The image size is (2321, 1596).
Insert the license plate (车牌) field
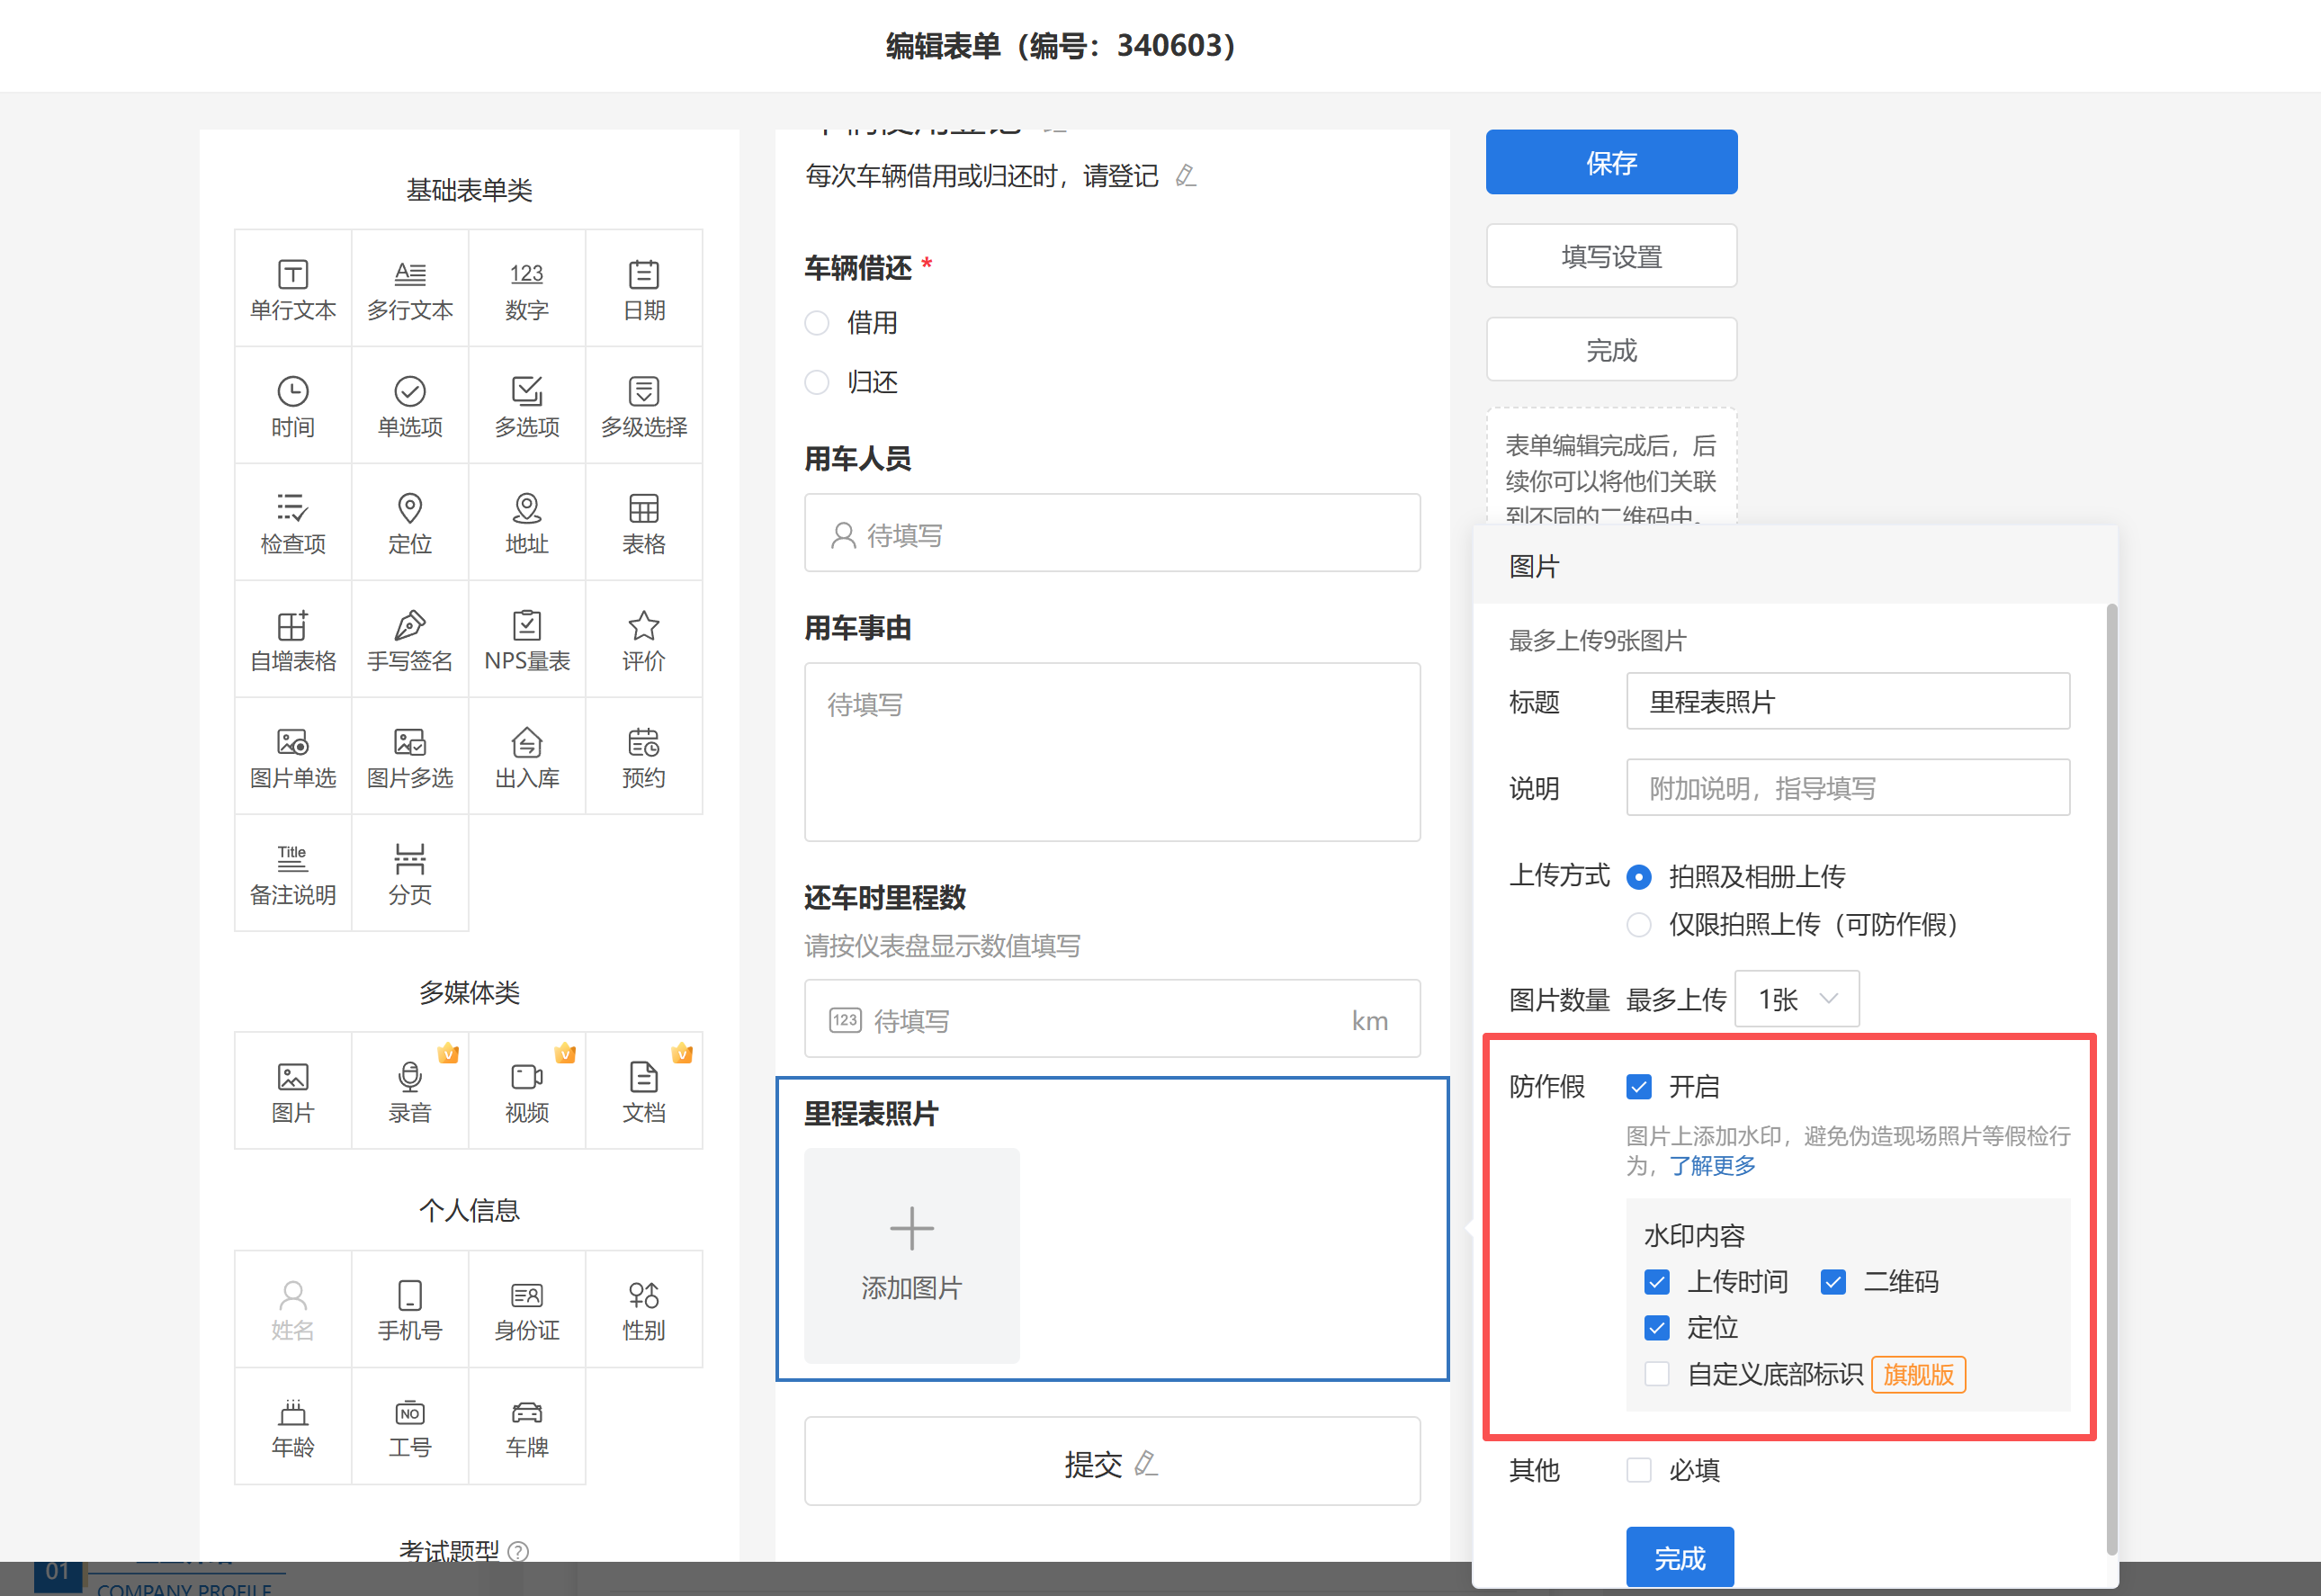(x=526, y=1427)
